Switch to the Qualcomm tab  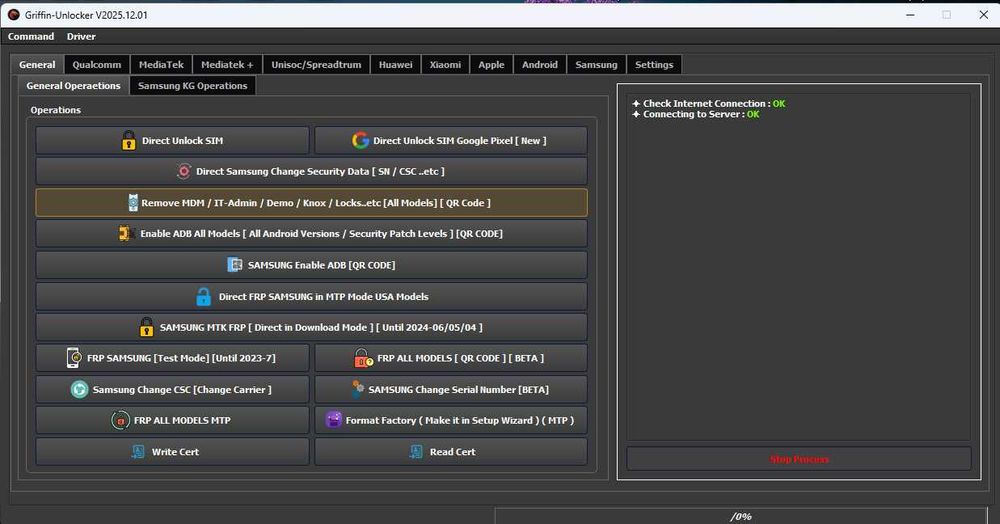pos(97,64)
